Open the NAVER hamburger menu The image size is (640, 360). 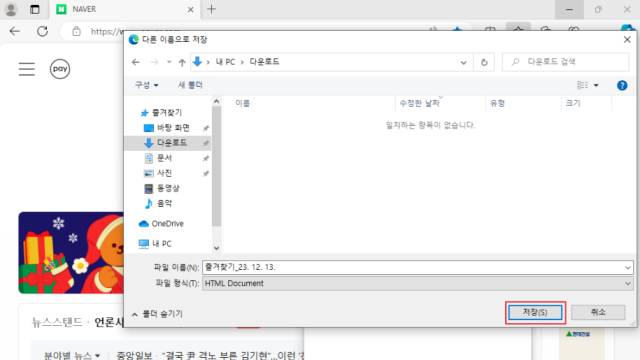click(x=27, y=69)
